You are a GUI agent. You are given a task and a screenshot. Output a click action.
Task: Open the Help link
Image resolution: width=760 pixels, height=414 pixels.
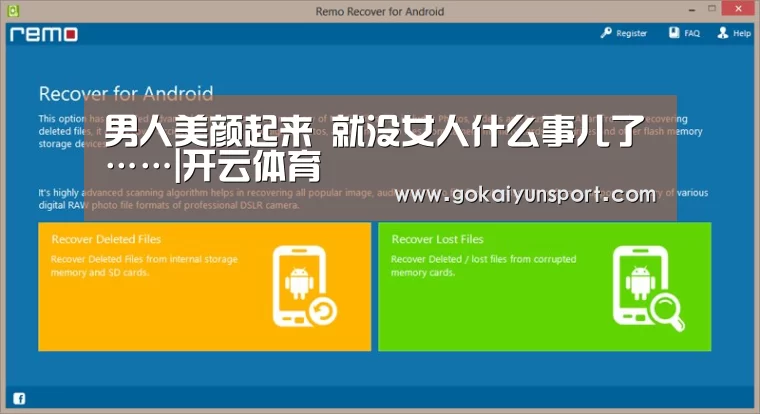pyautogui.click(x=742, y=33)
